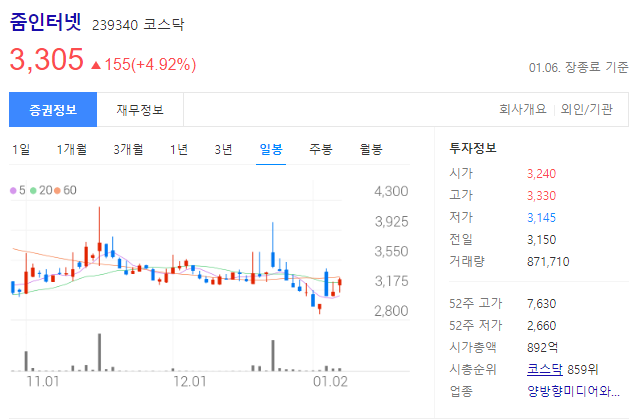Click the tallest red candlestick in mid-November
The image size is (638, 419).
point(99,236)
